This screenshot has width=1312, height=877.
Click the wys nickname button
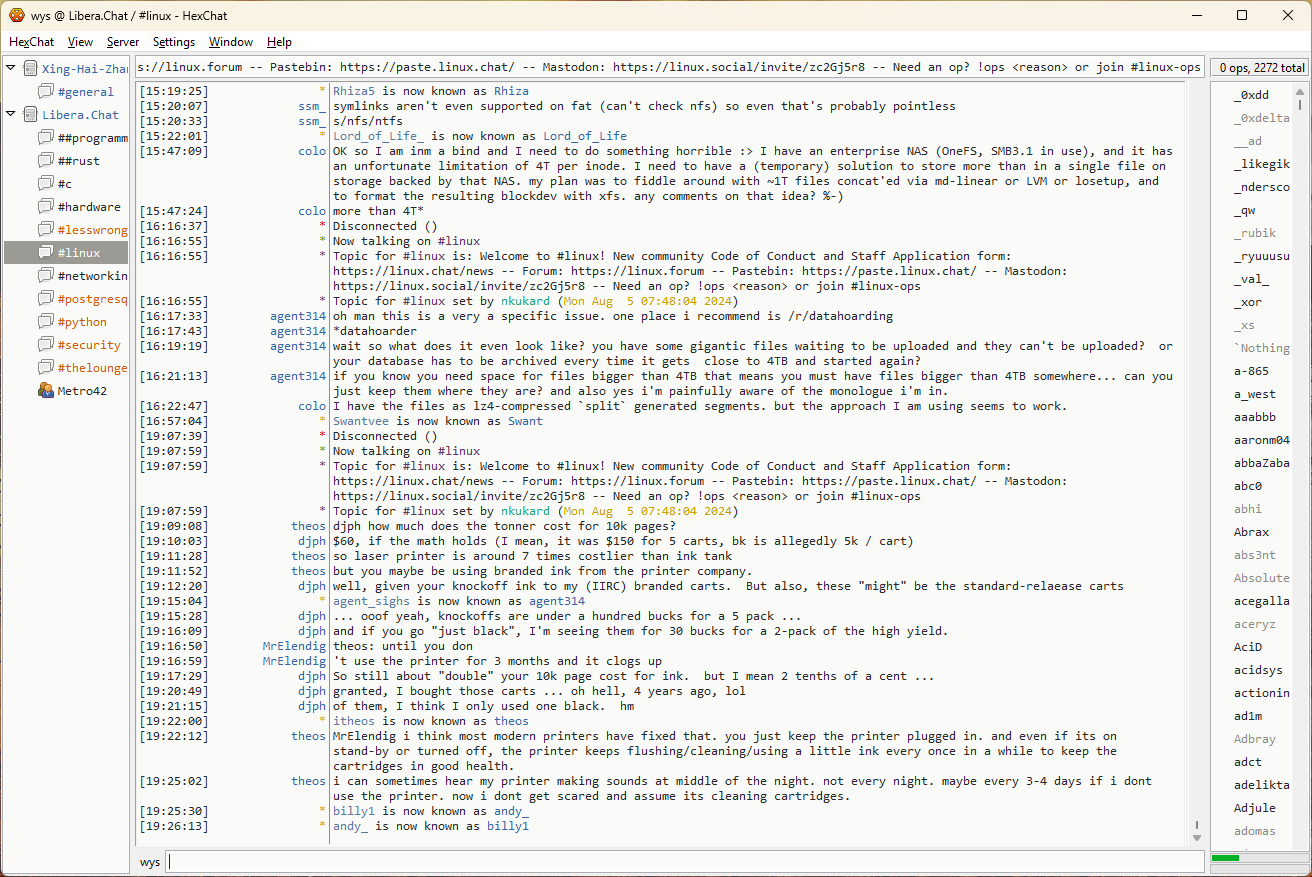149,861
